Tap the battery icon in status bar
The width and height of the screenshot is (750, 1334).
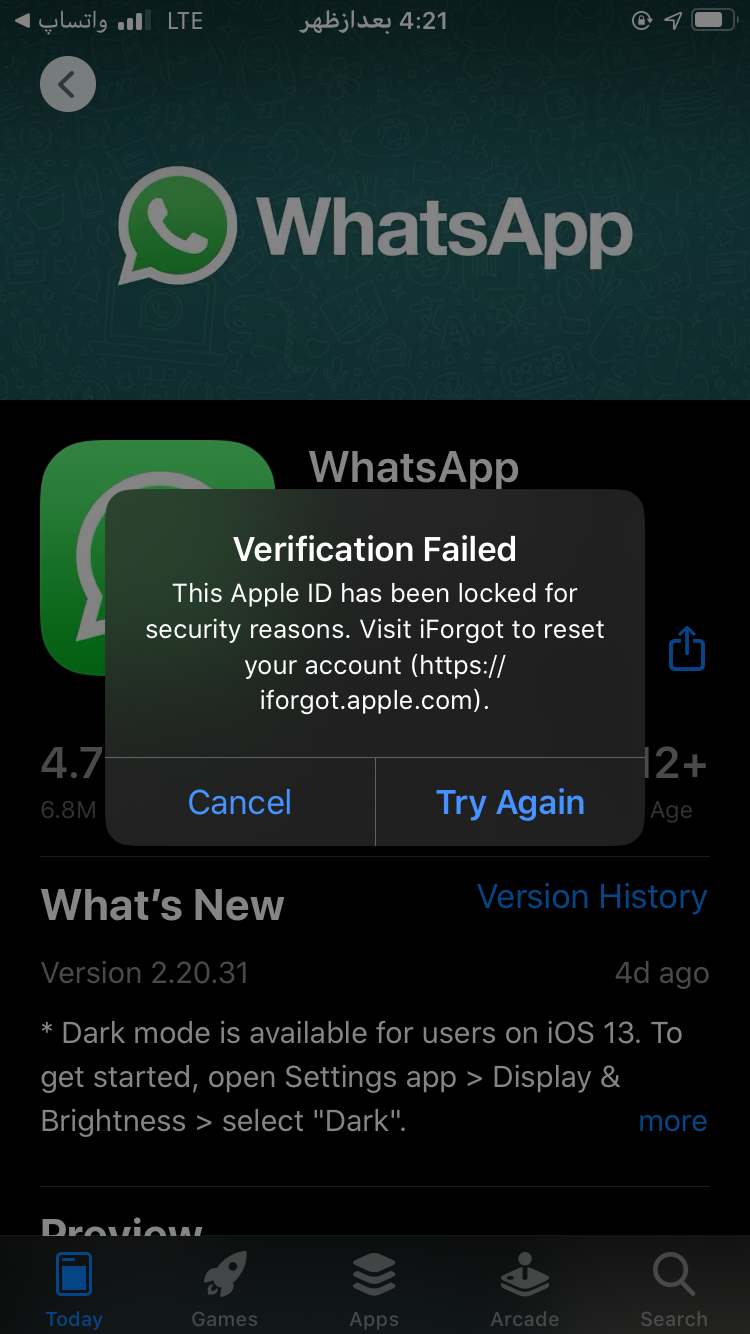(714, 20)
